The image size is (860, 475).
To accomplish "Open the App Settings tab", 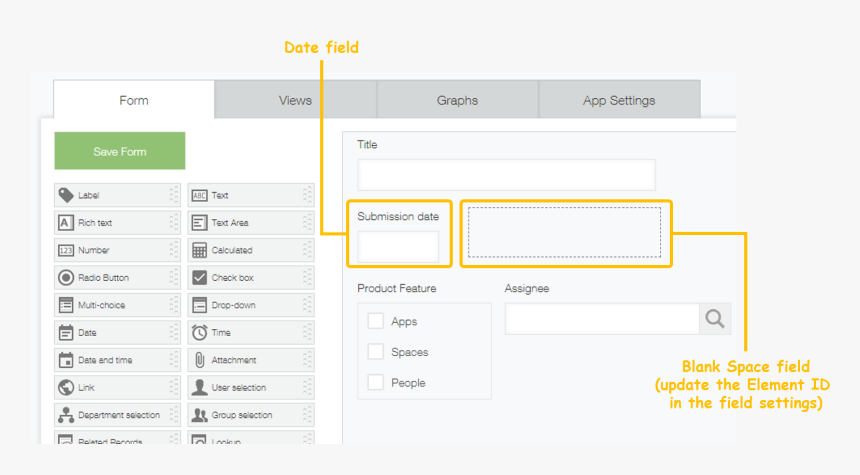I will pos(619,100).
